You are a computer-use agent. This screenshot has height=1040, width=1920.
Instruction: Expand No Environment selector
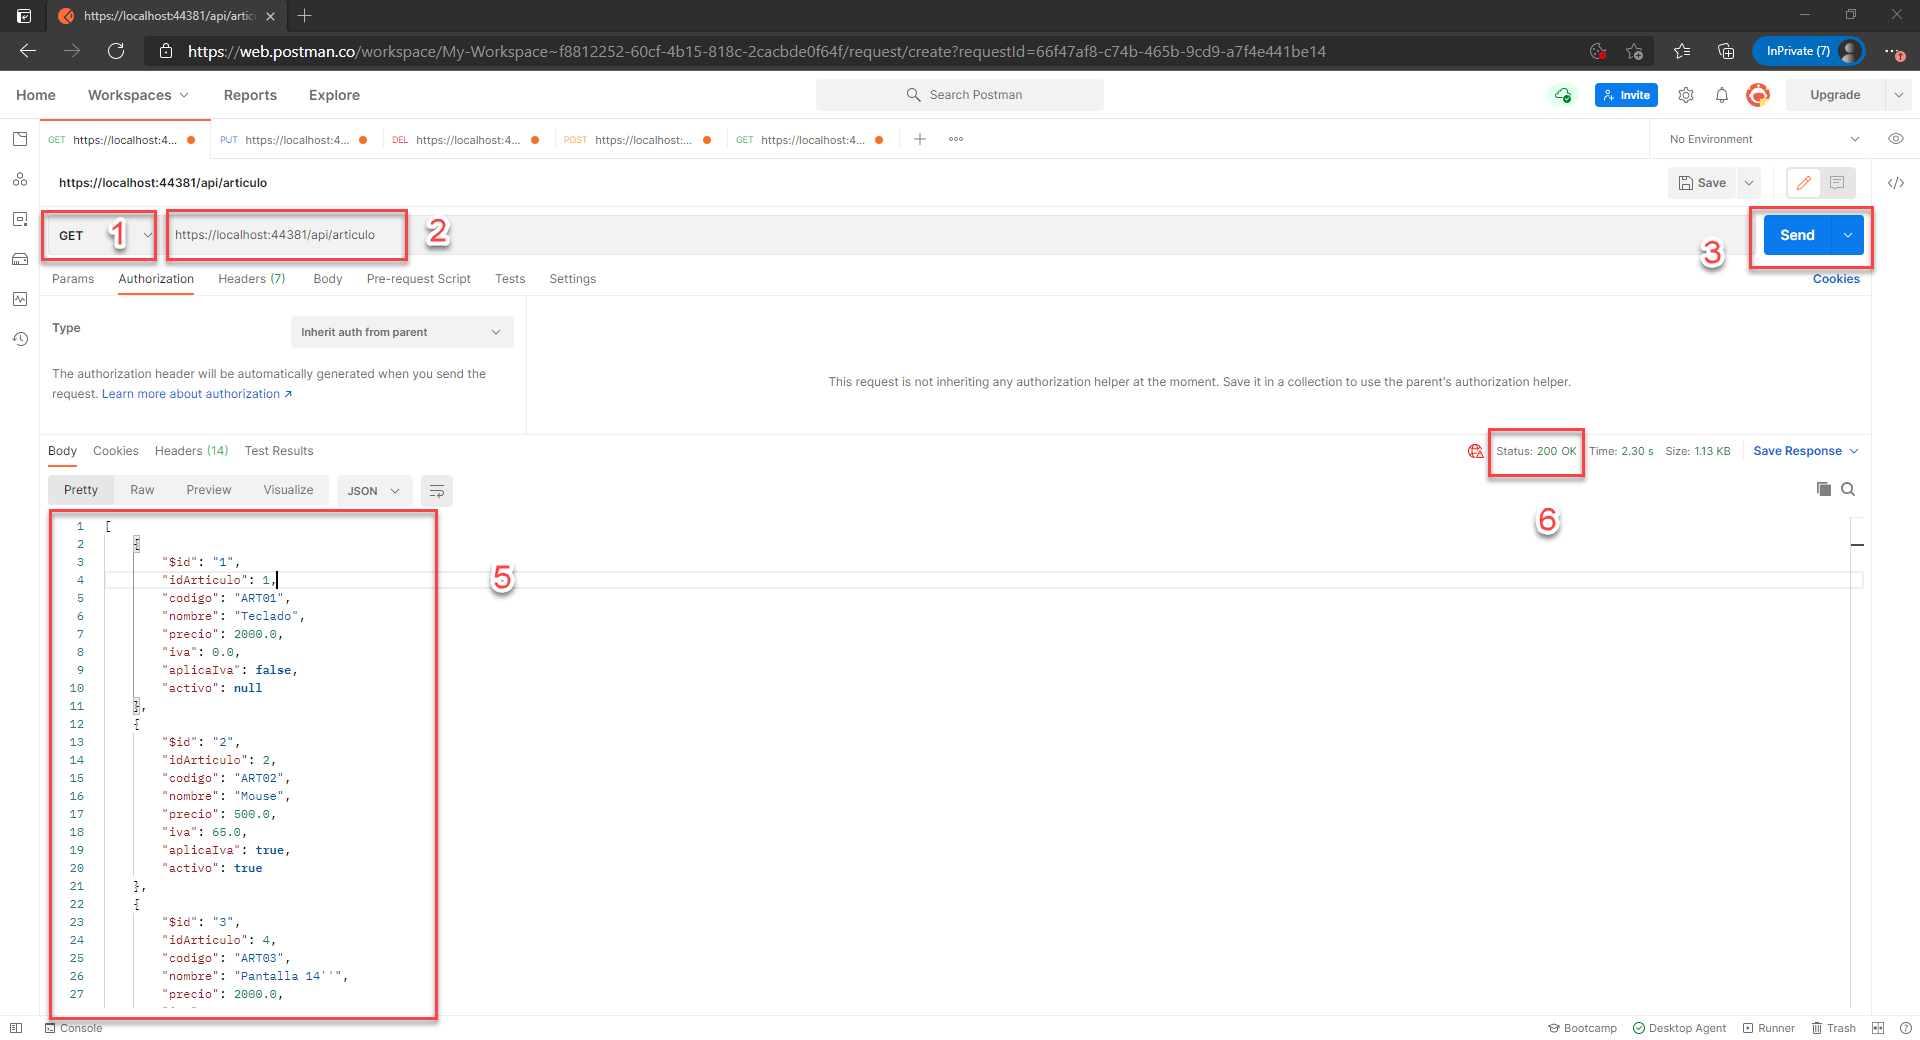[x=1765, y=139]
